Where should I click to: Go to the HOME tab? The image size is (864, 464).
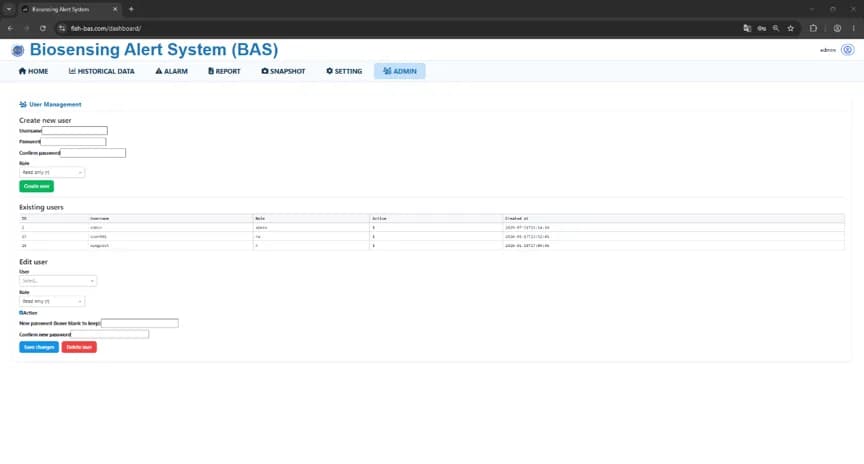[x=33, y=71]
